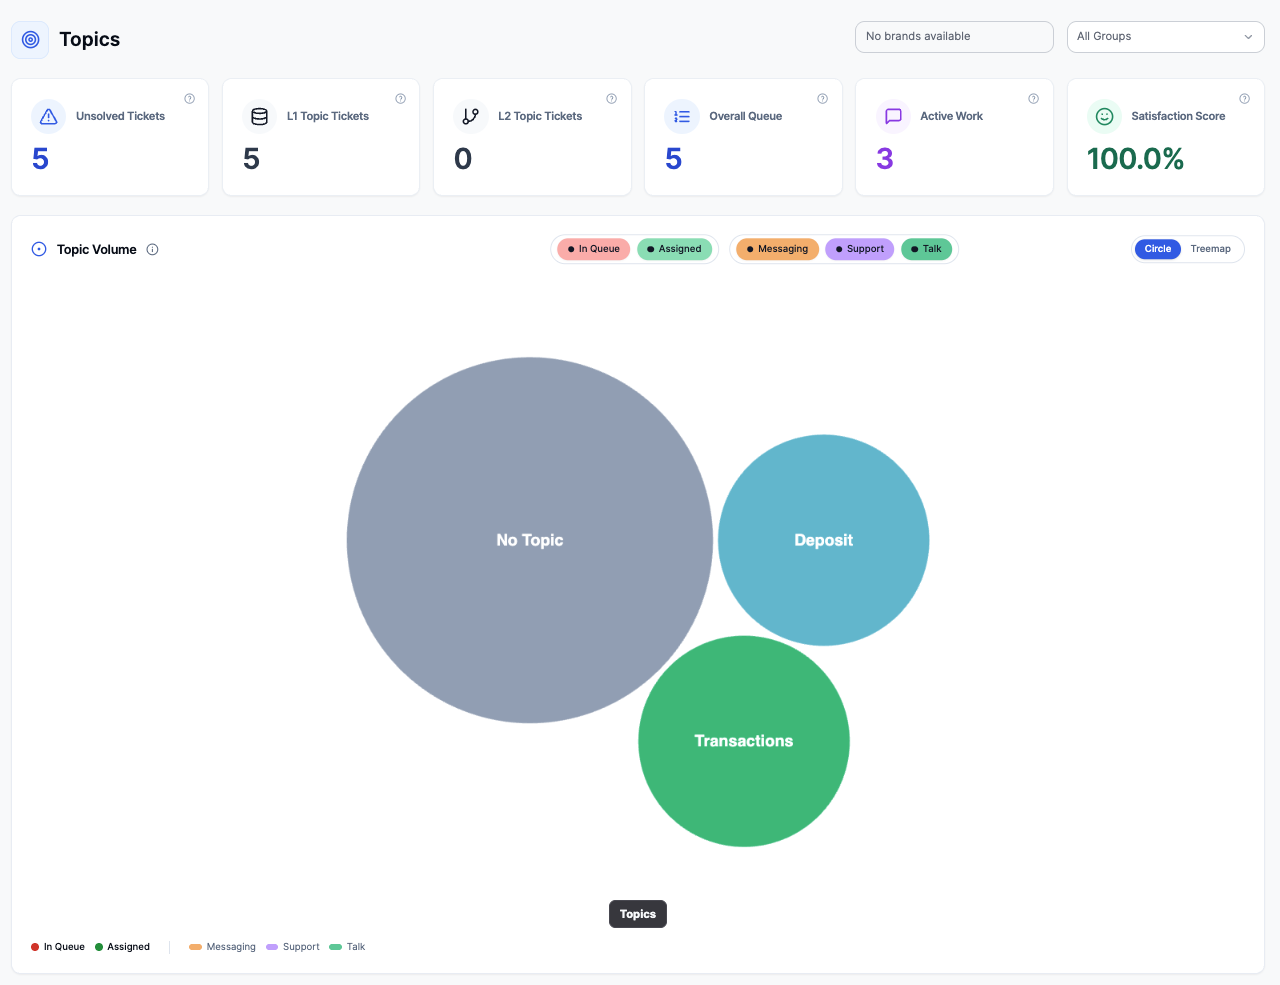This screenshot has height=985, width=1280.
Task: Click the Satisfaction Score smiley icon
Action: 1105,117
